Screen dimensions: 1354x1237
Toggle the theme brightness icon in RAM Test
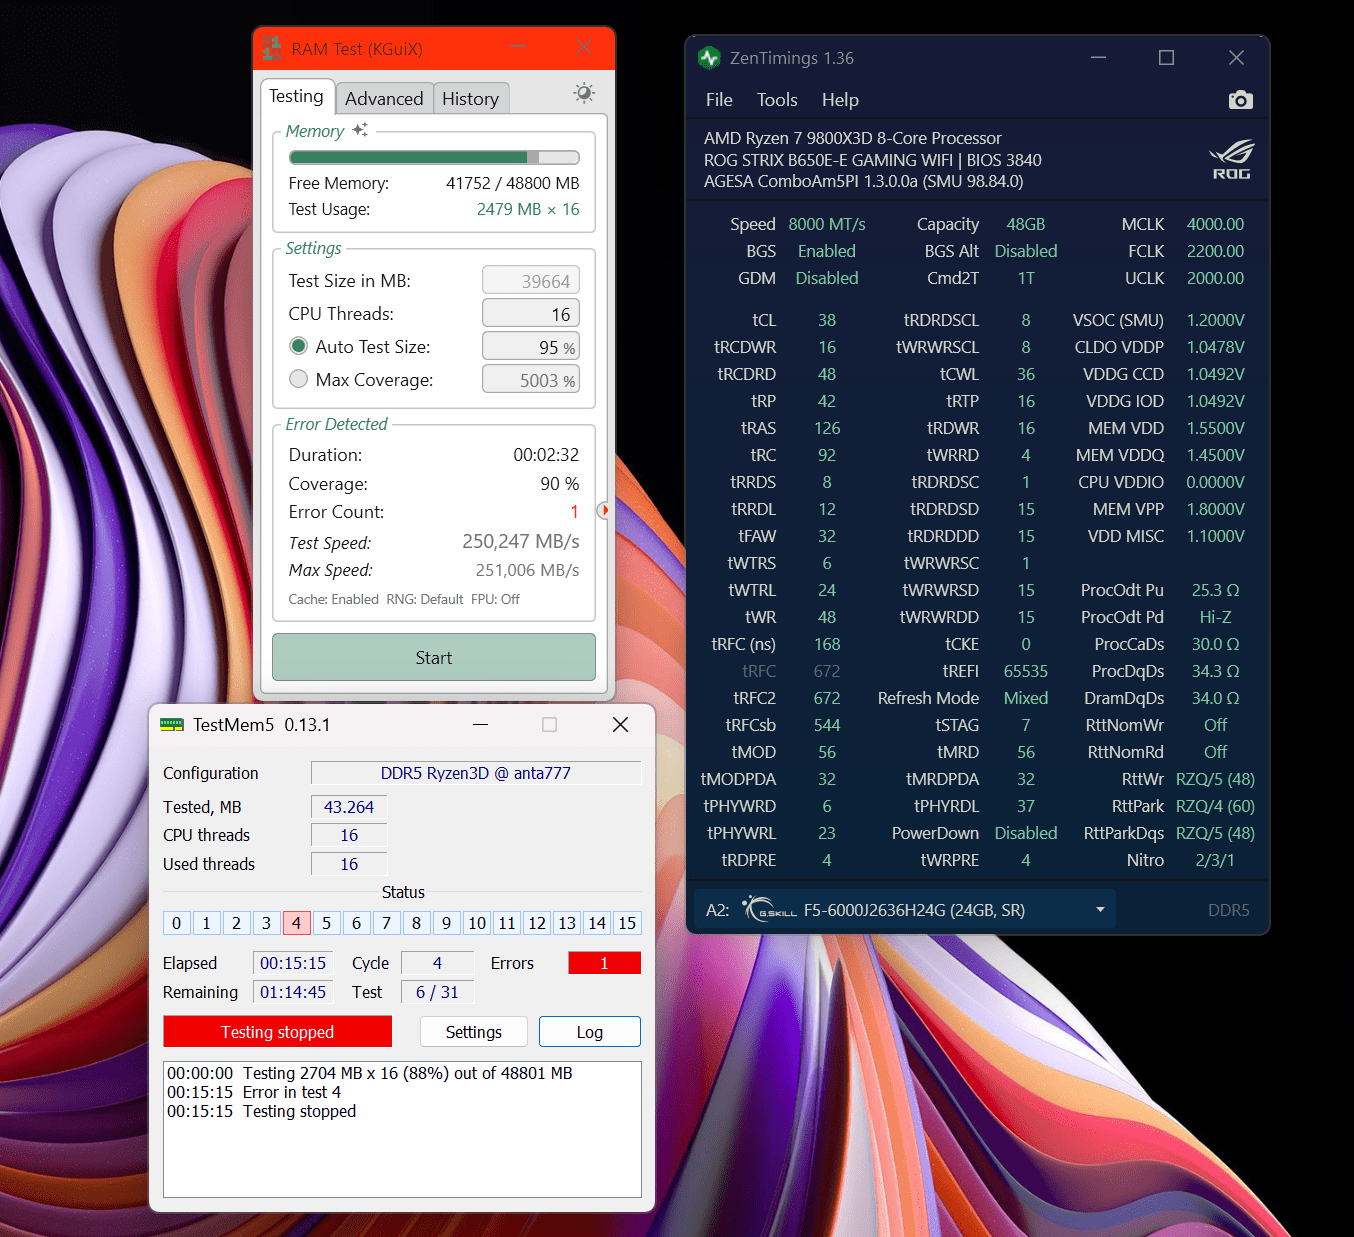click(584, 93)
